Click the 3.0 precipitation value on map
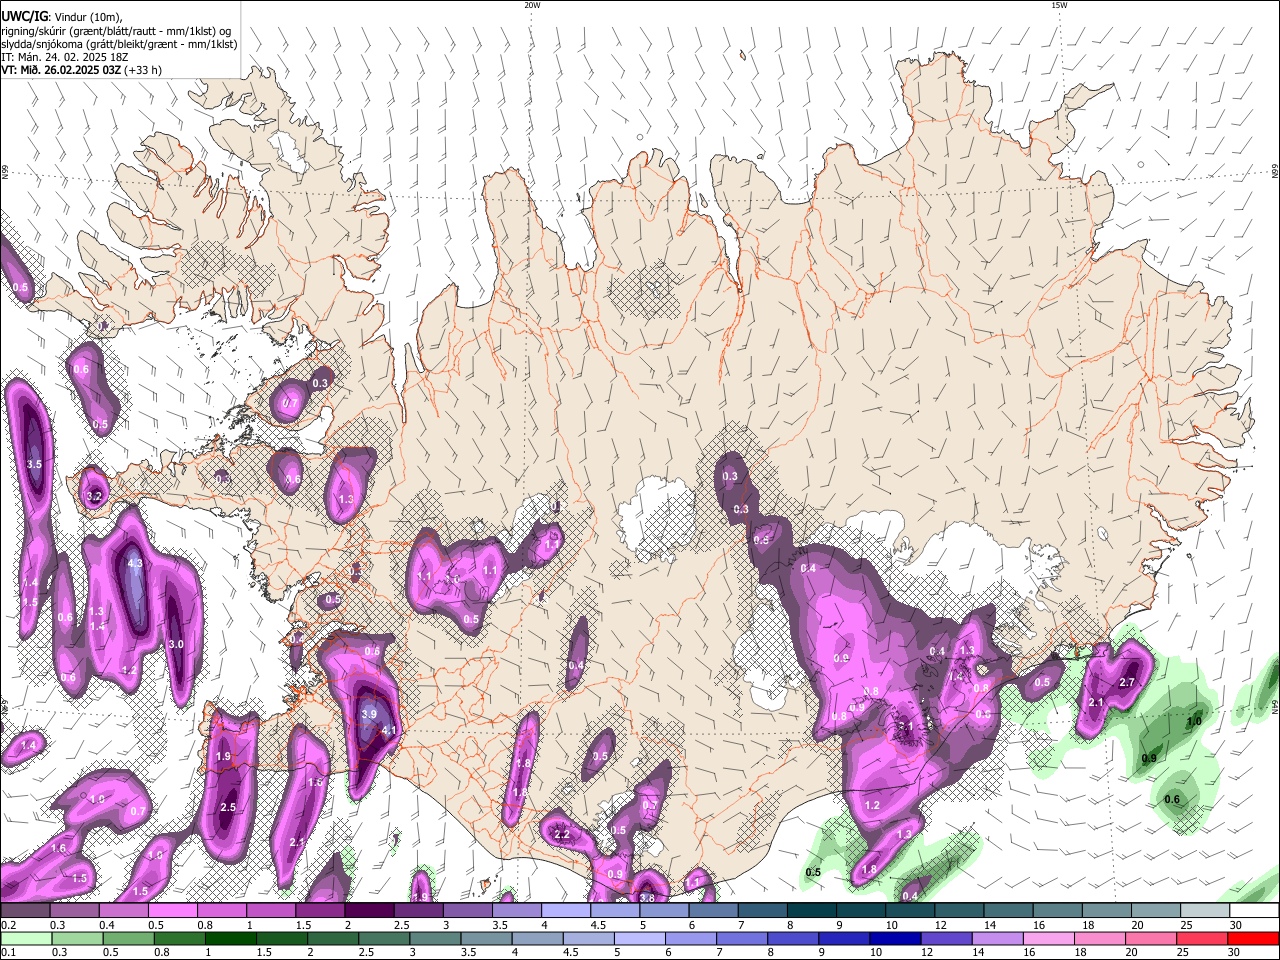Viewport: 1280px width, 960px height. pos(176,644)
